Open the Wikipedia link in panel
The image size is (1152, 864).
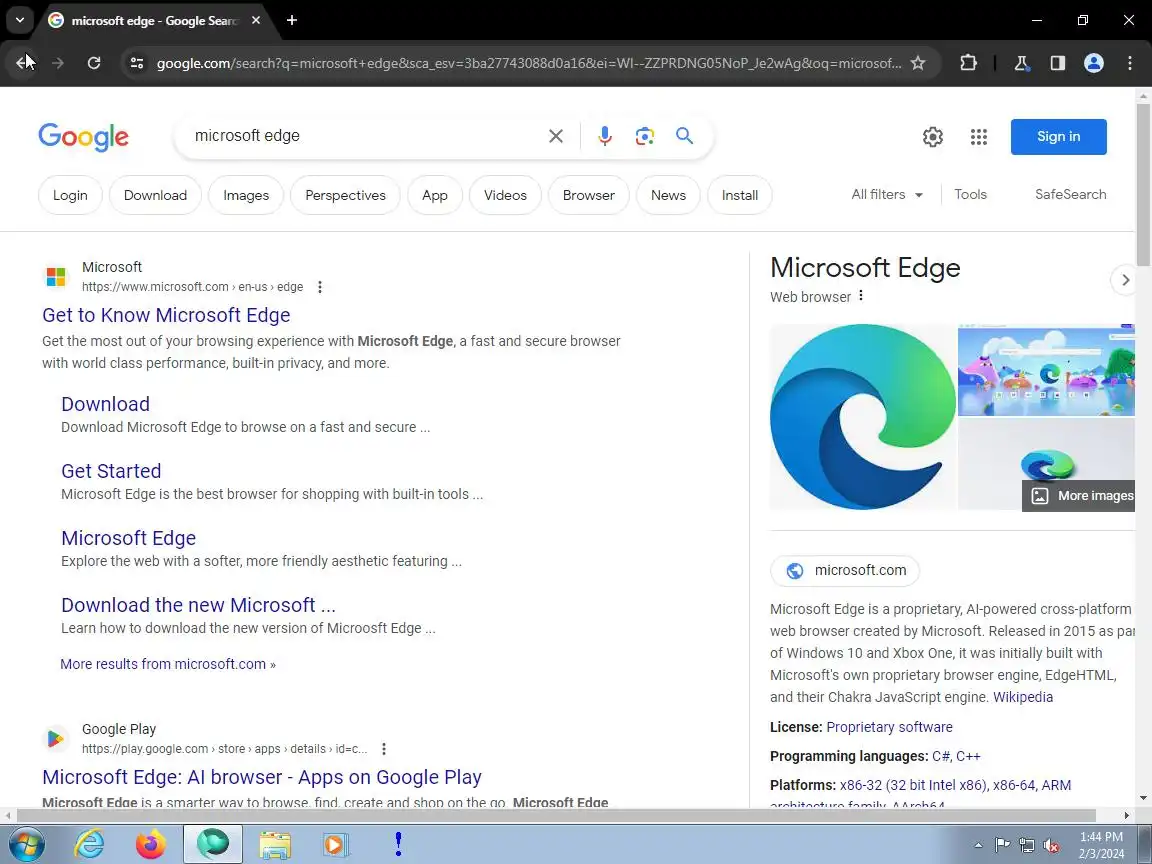(x=1023, y=697)
